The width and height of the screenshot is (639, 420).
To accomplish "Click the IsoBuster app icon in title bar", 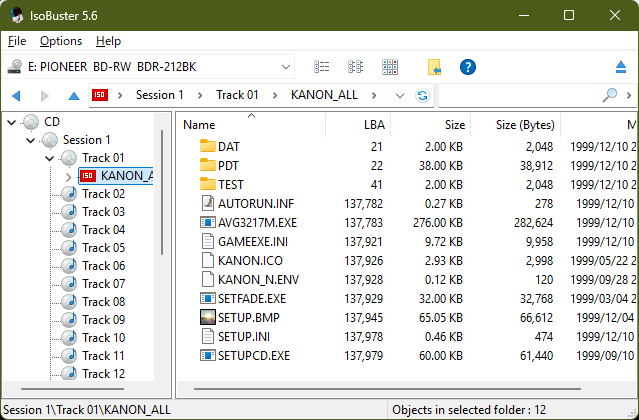I will pos(17,15).
